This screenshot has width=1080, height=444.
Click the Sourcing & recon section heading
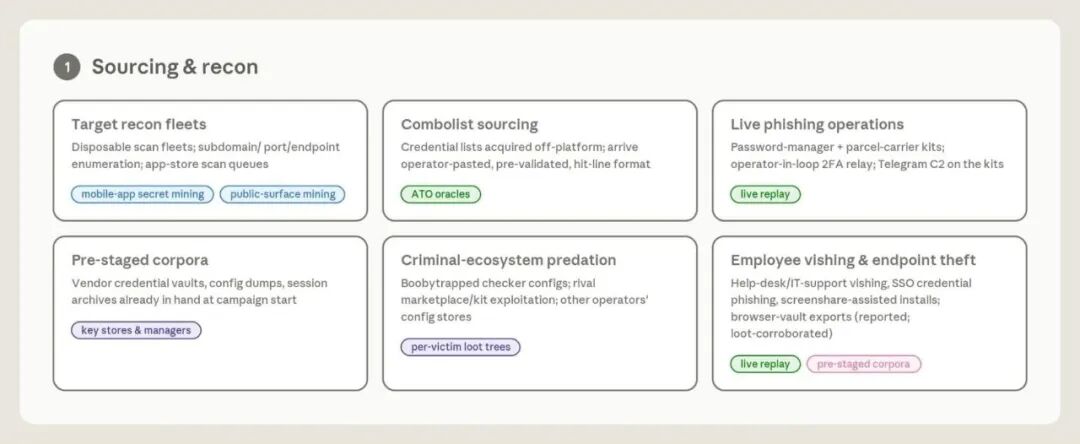click(x=175, y=67)
